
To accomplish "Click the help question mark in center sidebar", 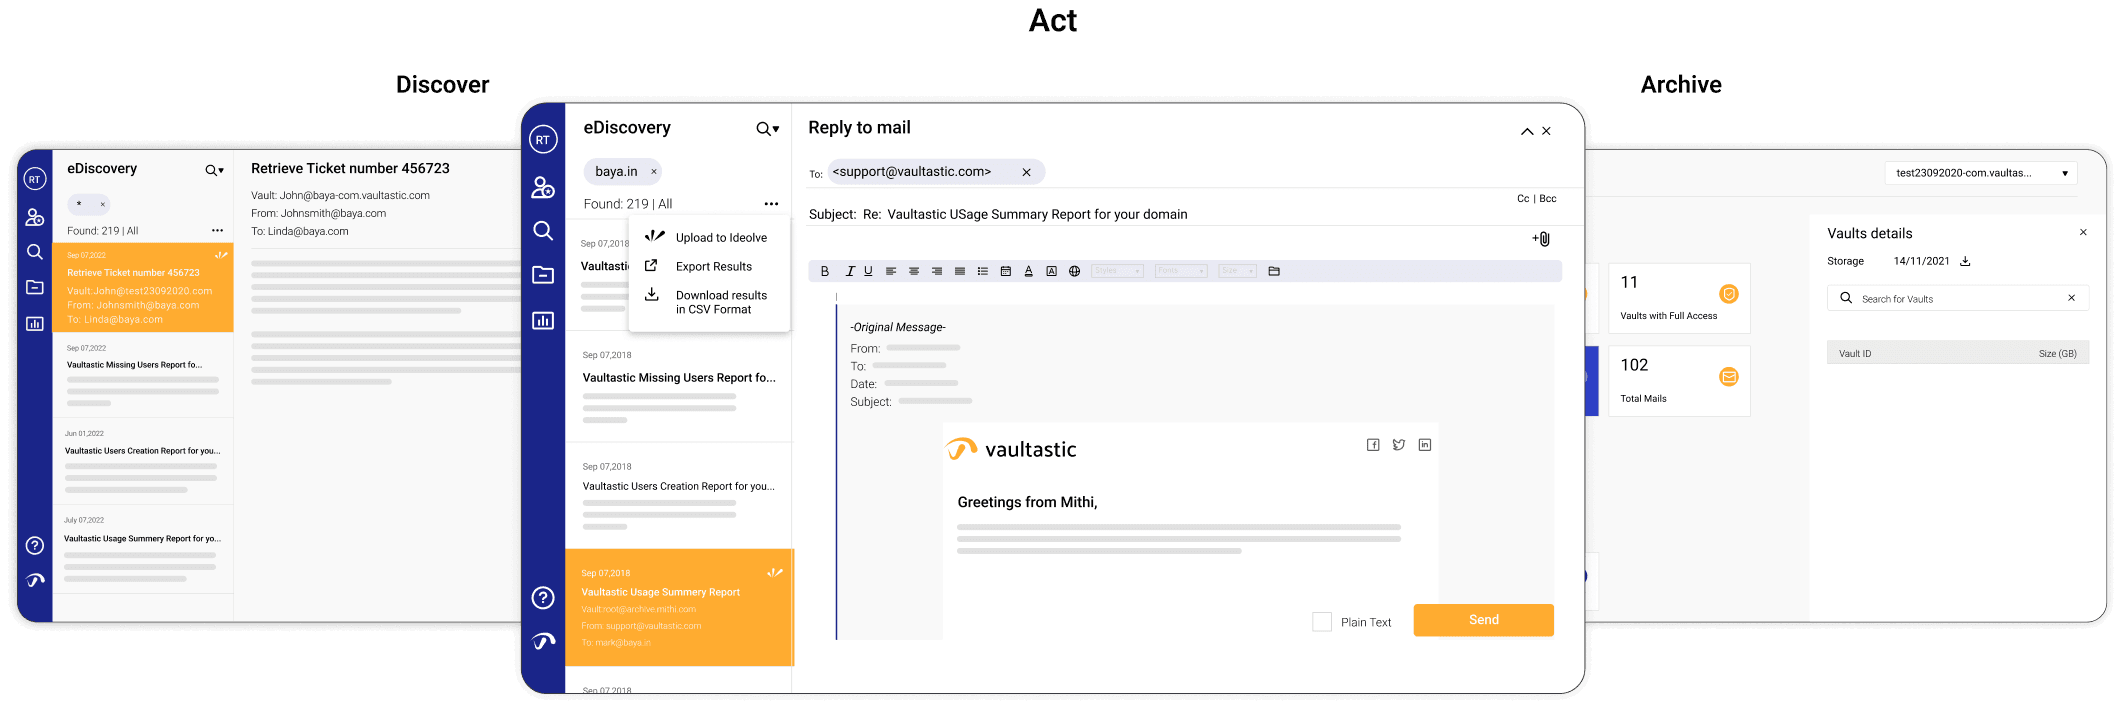I will click(543, 598).
